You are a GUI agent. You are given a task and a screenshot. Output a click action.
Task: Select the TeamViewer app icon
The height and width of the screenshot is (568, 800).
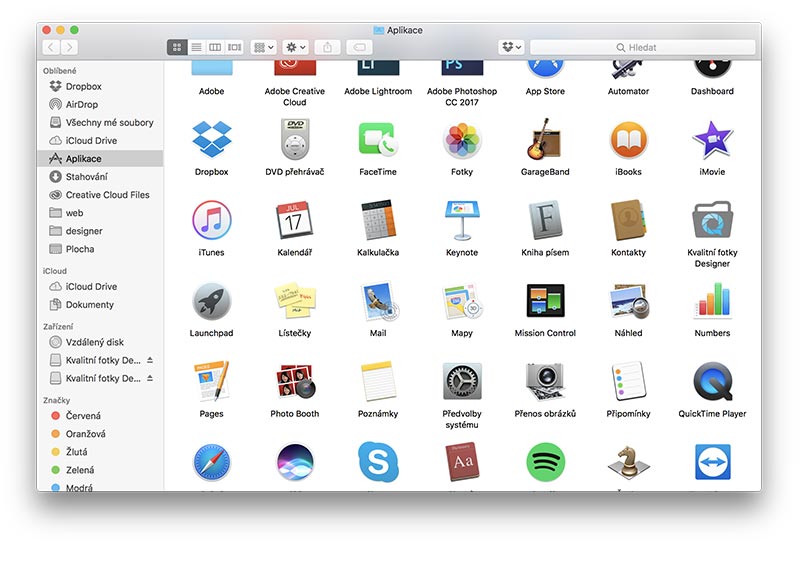click(x=712, y=462)
